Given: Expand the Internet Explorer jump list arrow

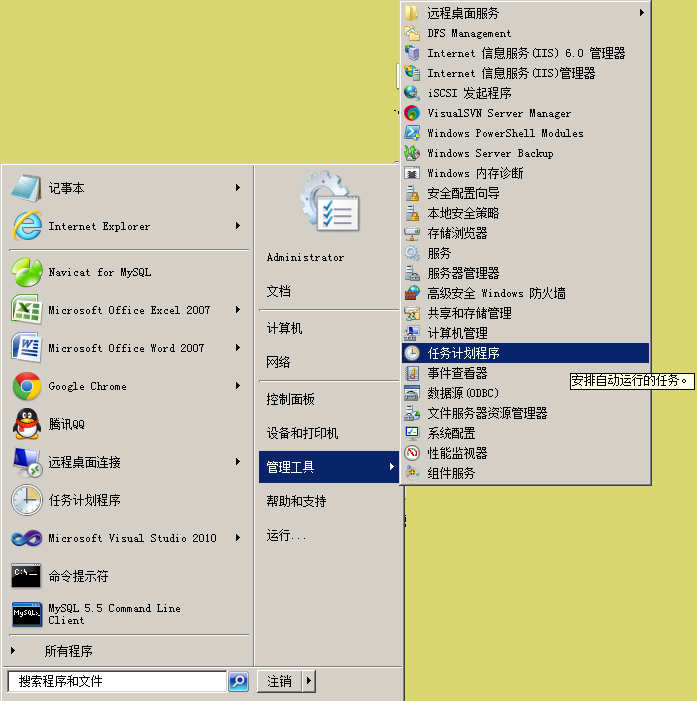Looking at the screenshot, I should click(x=238, y=226).
